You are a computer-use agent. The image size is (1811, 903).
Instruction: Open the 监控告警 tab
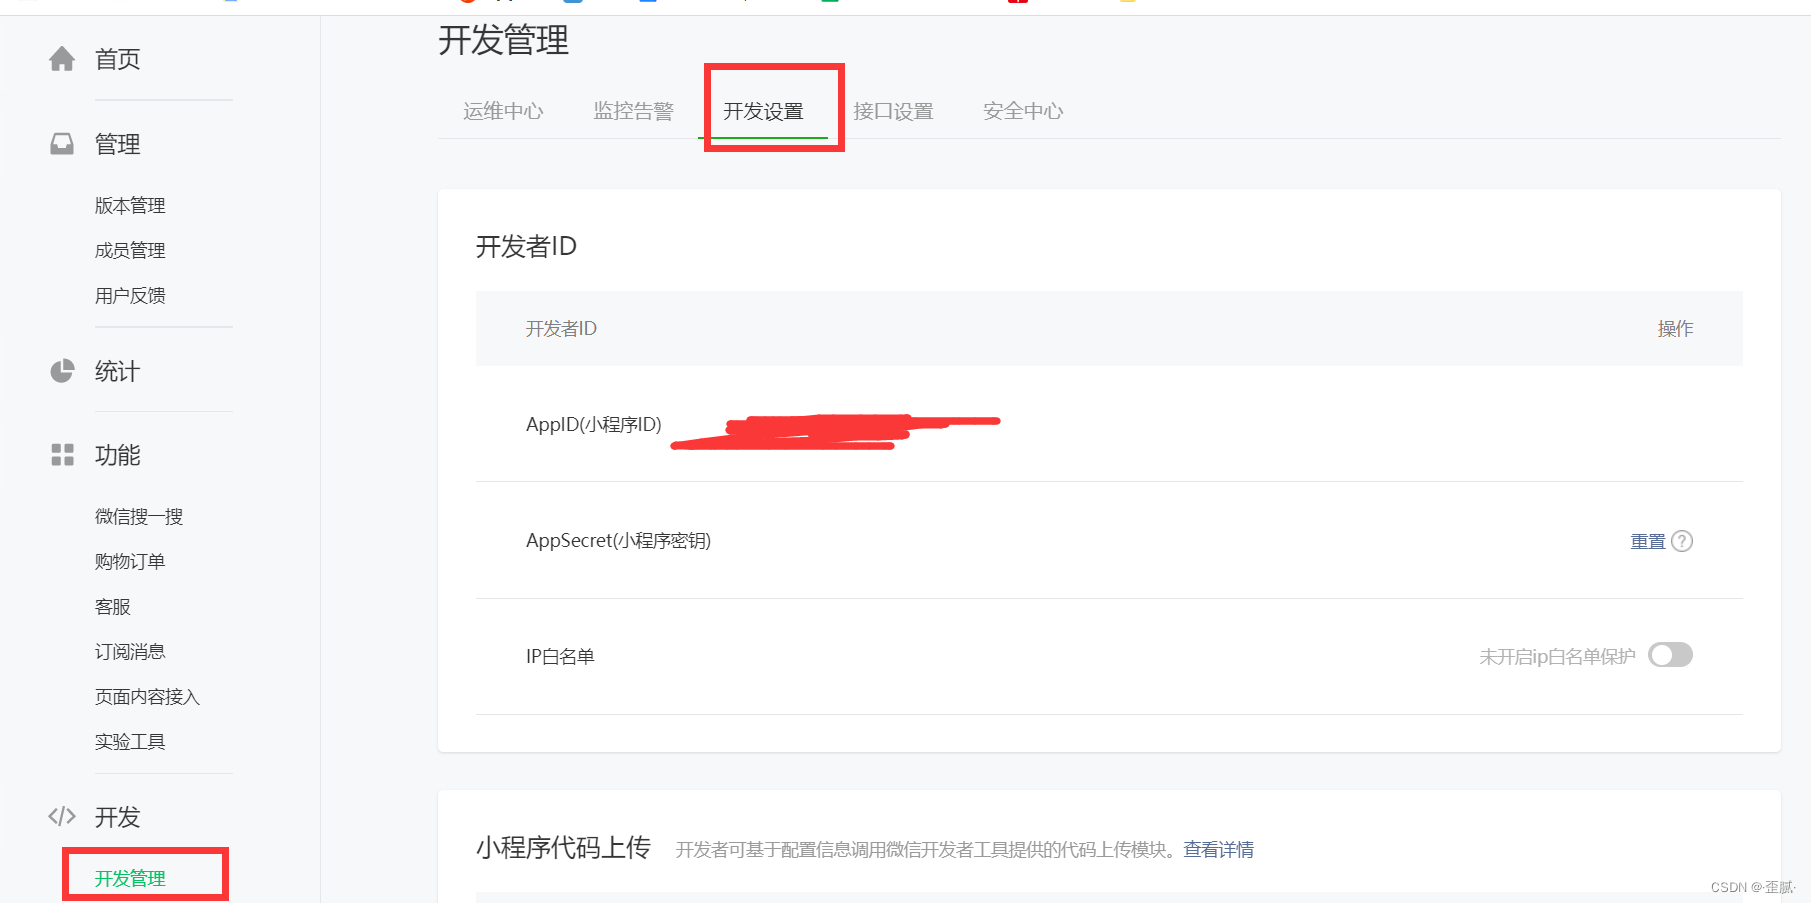(x=634, y=111)
